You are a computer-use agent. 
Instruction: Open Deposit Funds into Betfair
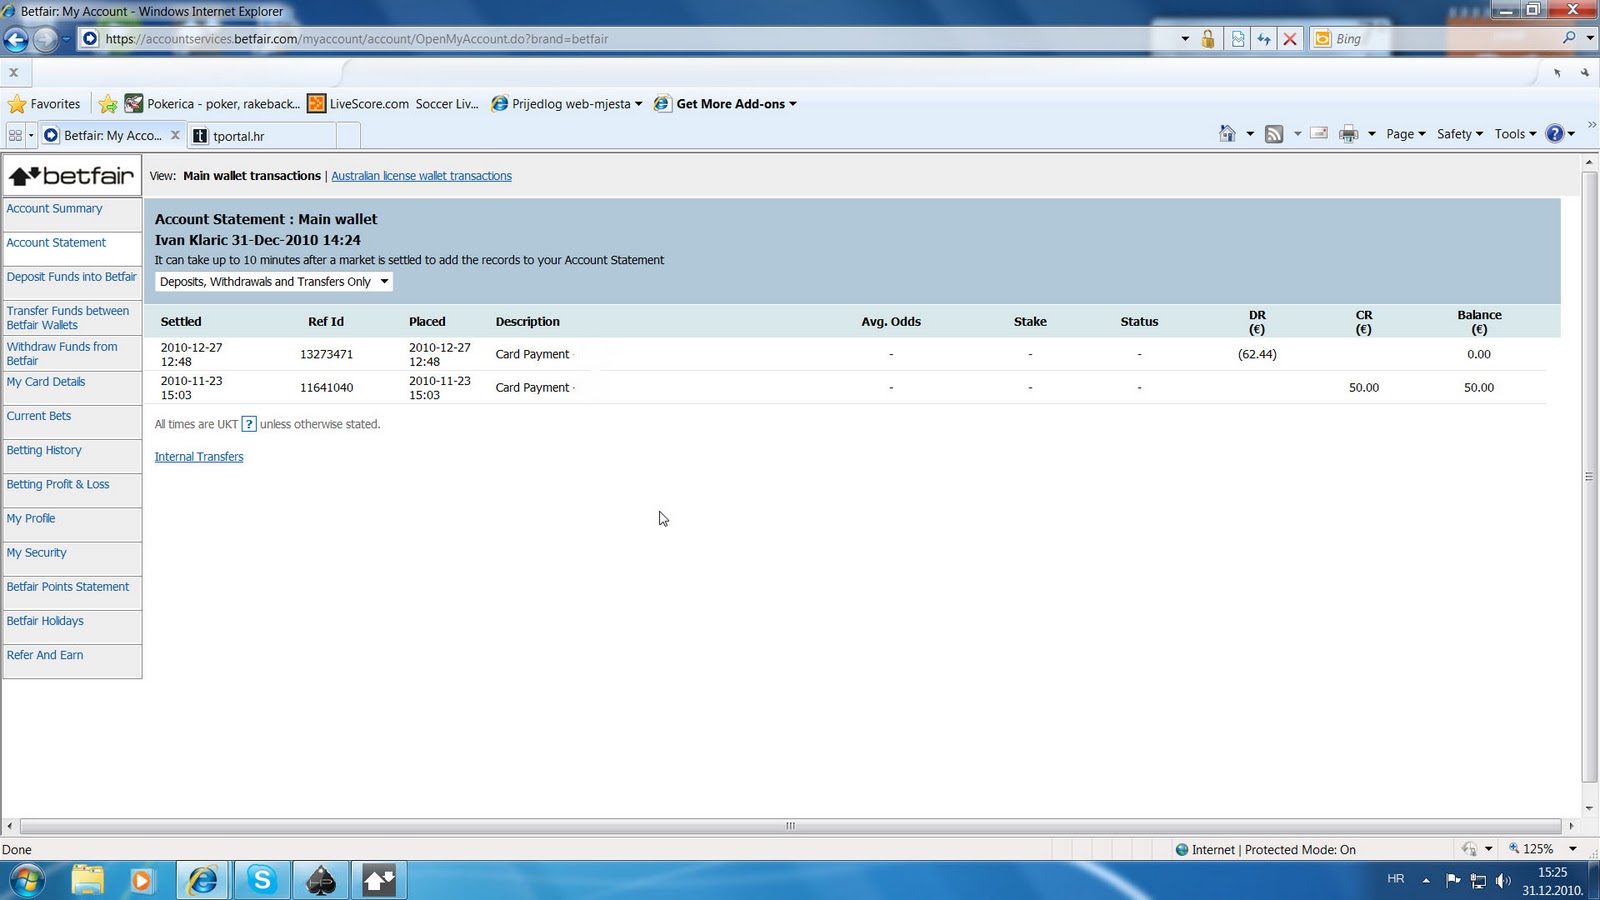click(72, 277)
